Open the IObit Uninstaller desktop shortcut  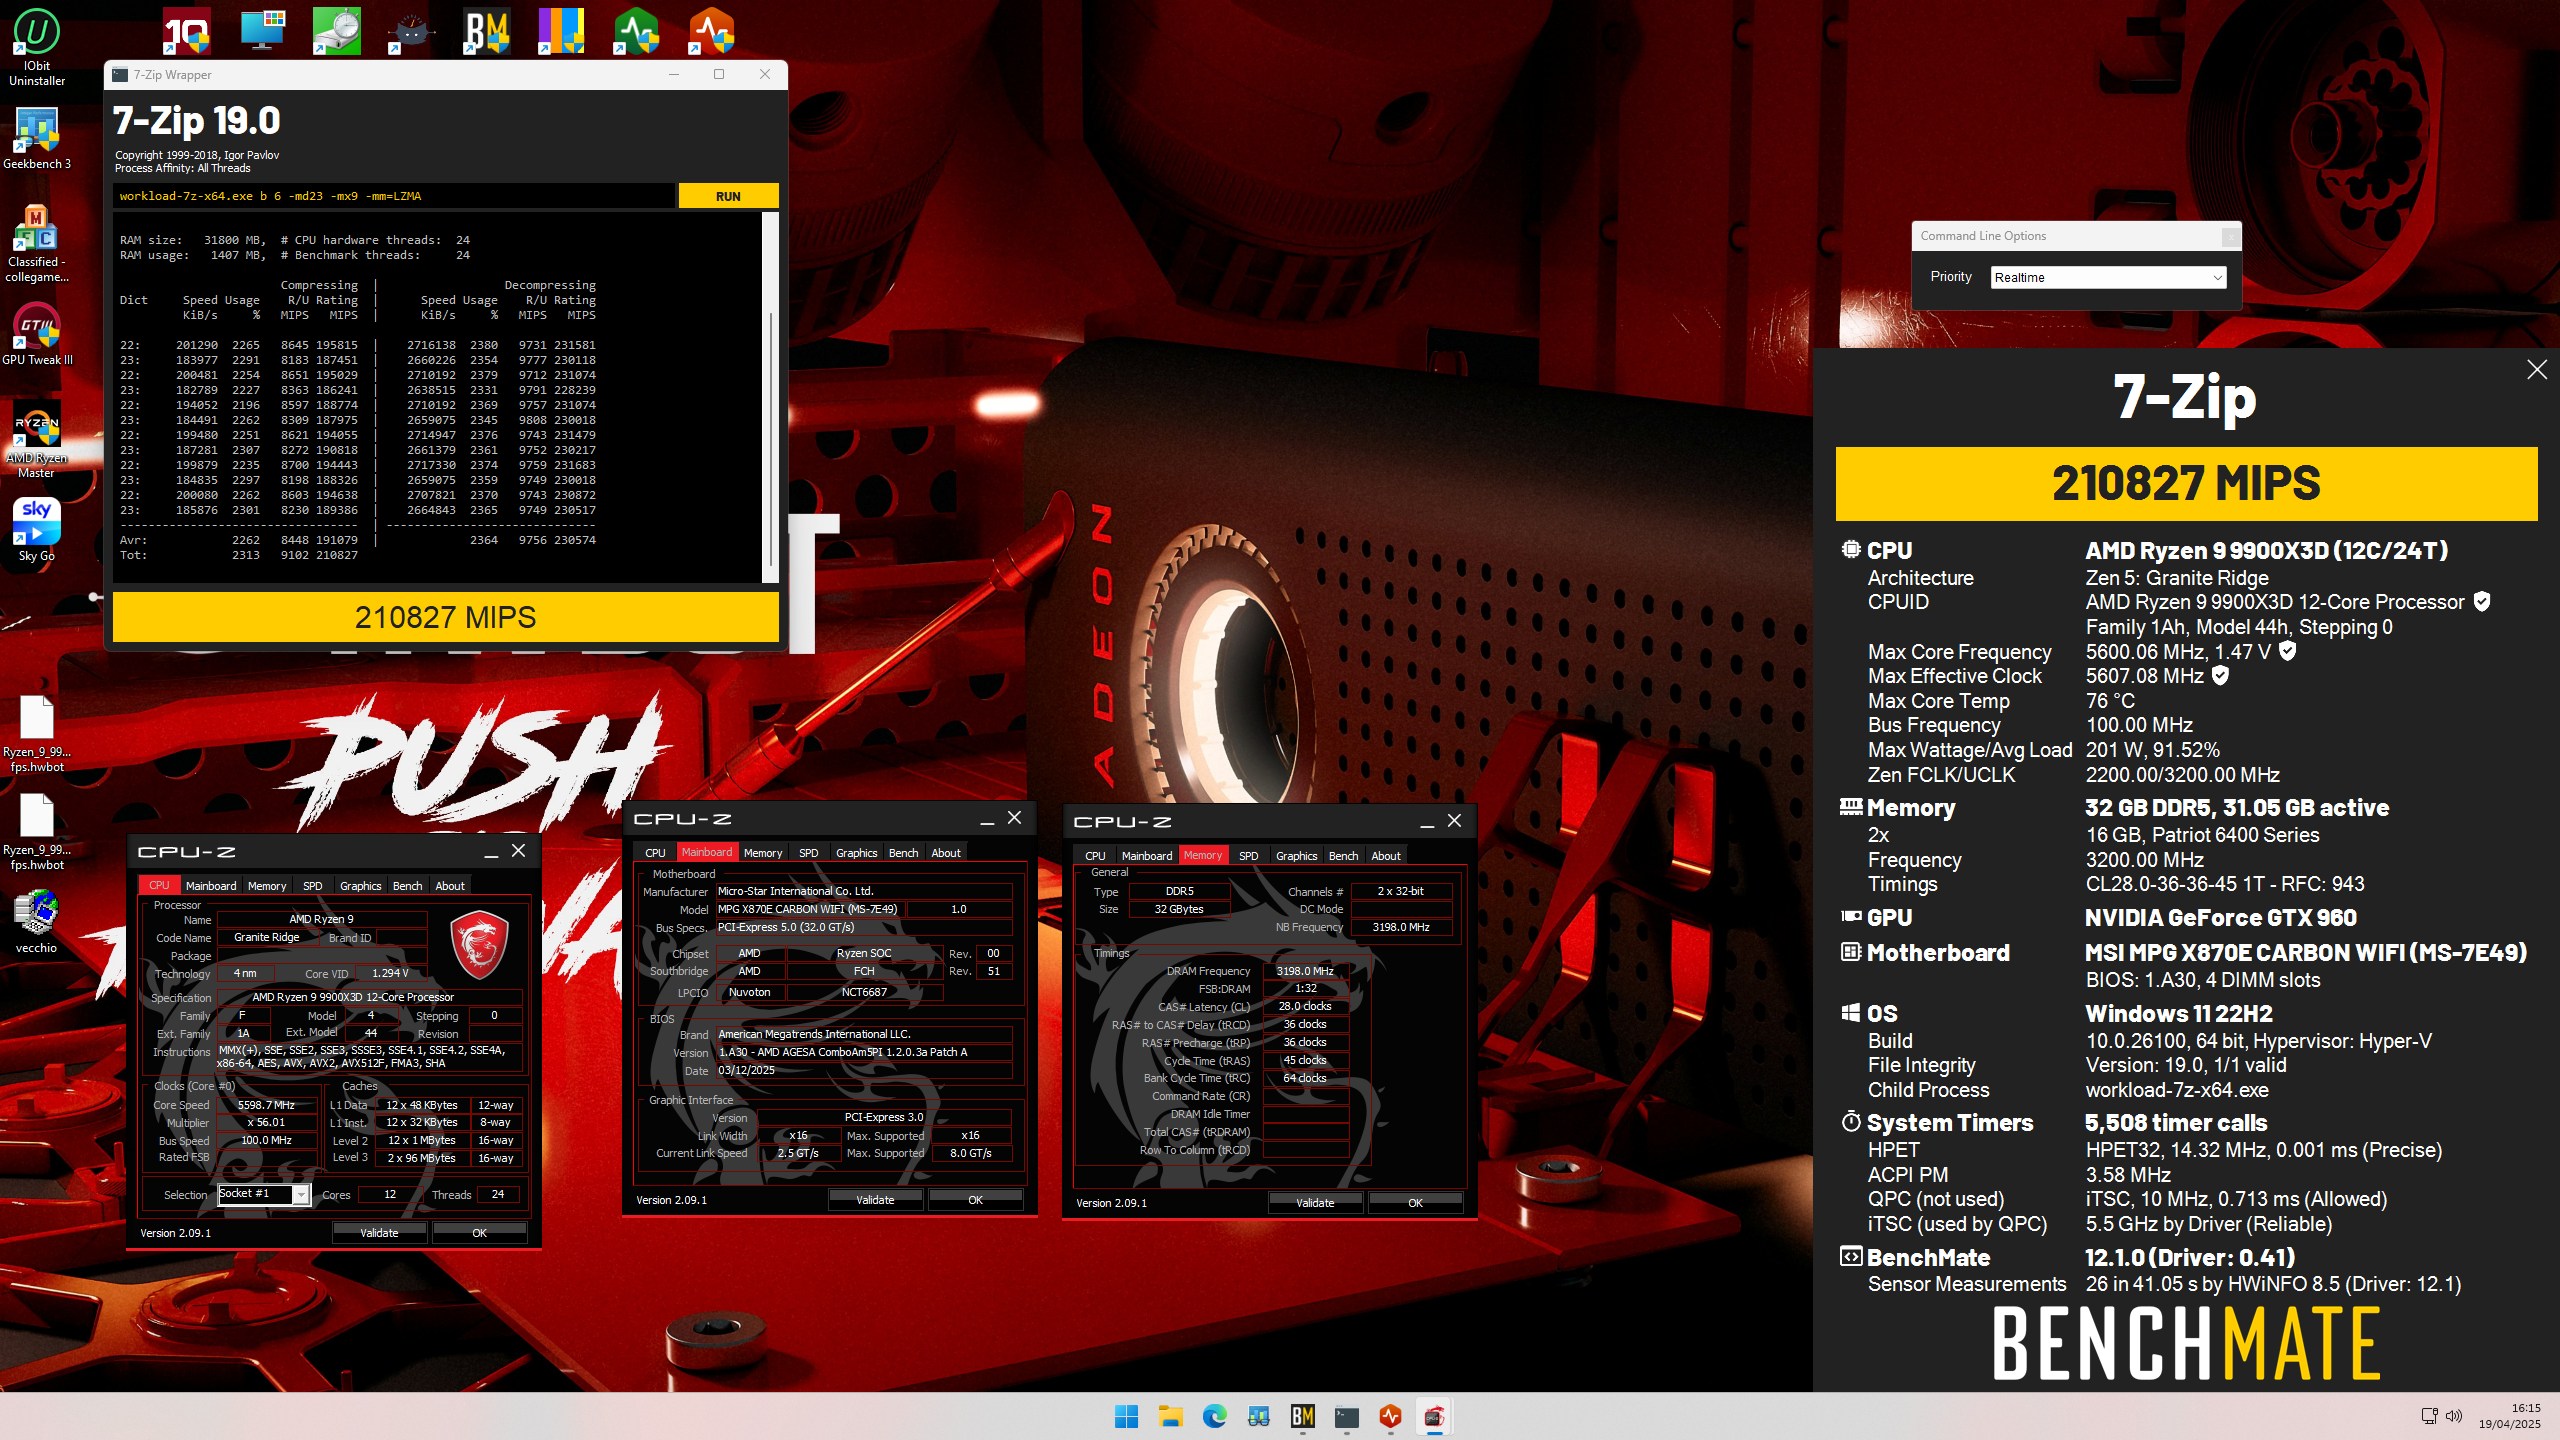[x=37, y=47]
